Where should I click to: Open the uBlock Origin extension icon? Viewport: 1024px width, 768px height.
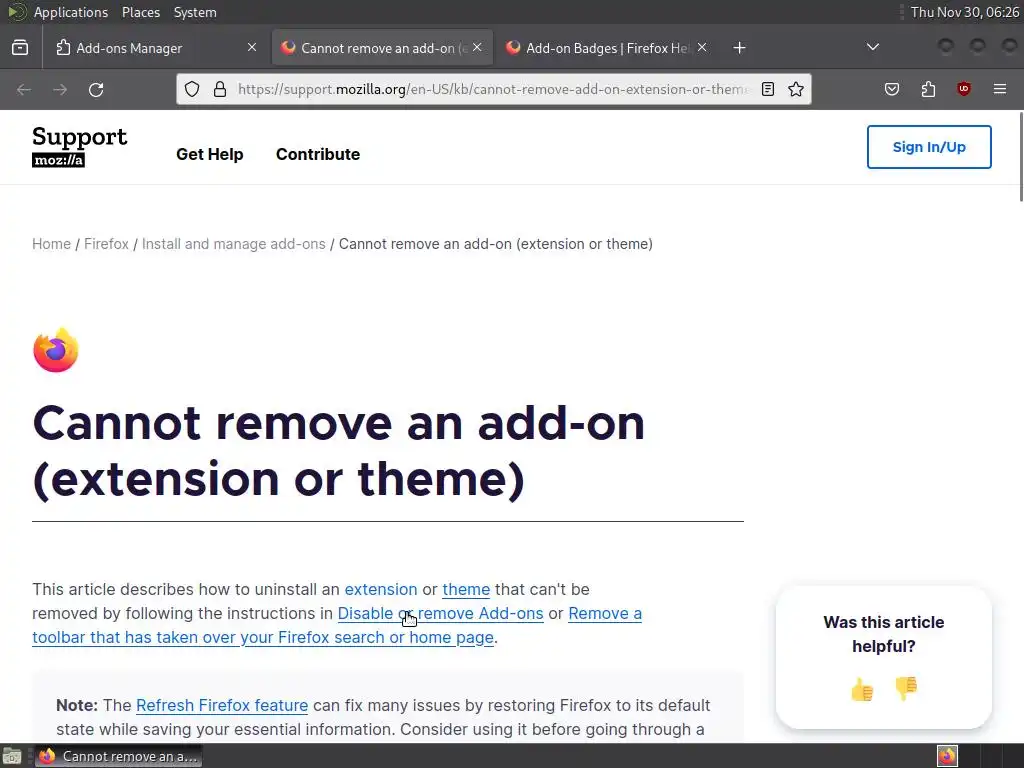964,89
